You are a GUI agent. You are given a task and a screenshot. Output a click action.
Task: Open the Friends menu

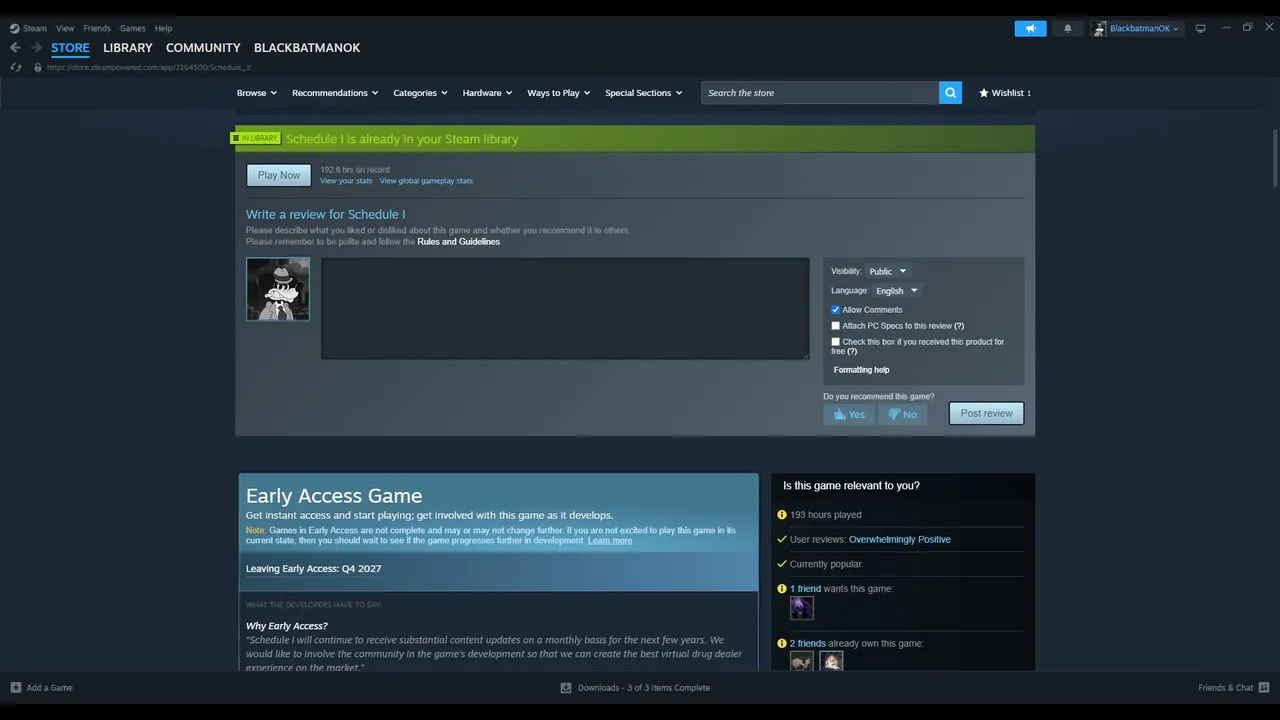tap(97, 28)
